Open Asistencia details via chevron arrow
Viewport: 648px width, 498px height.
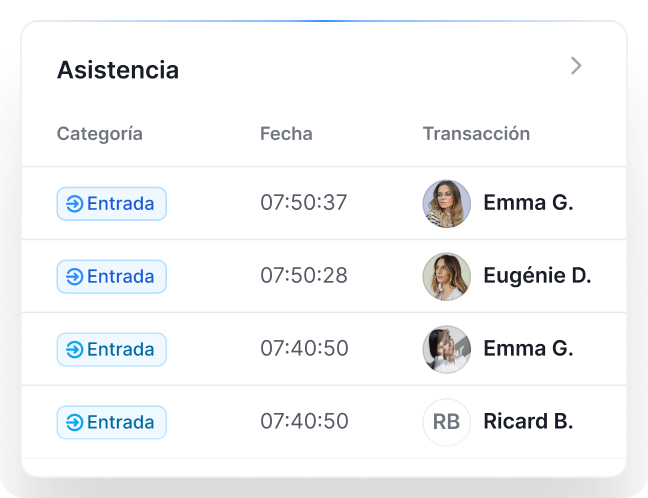click(x=576, y=66)
